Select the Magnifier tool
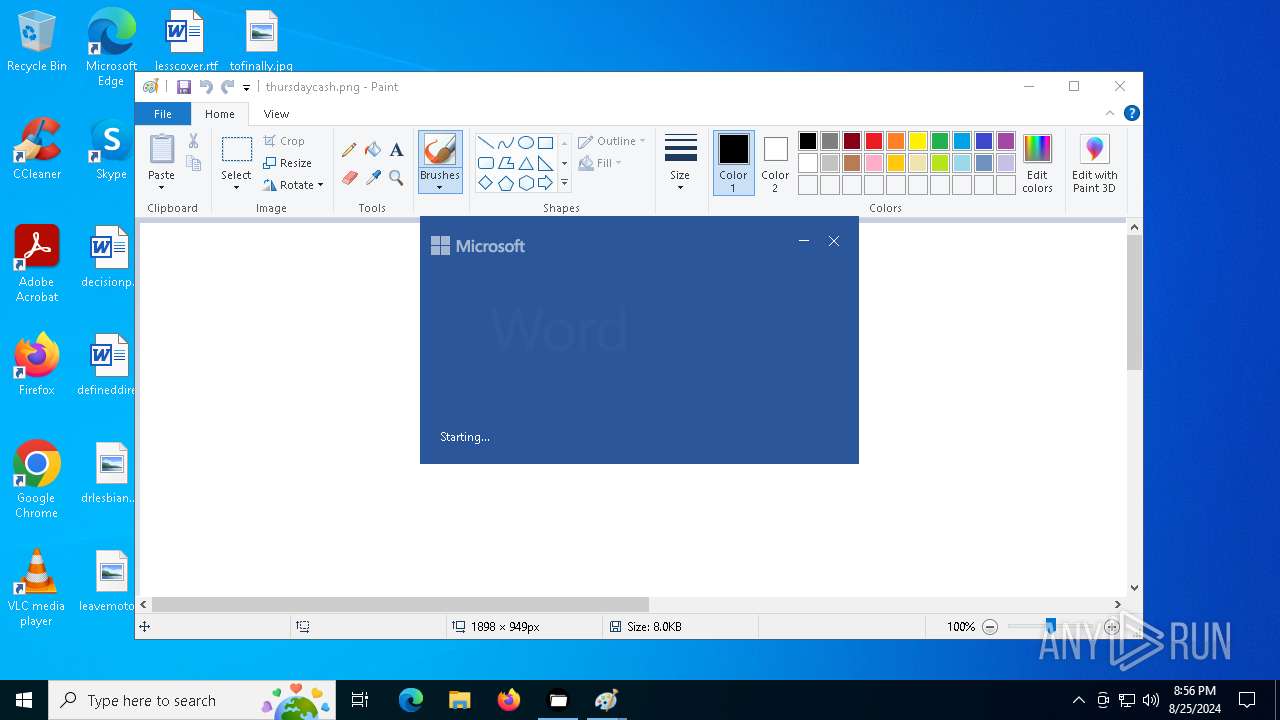The image size is (1280, 720). [x=396, y=178]
